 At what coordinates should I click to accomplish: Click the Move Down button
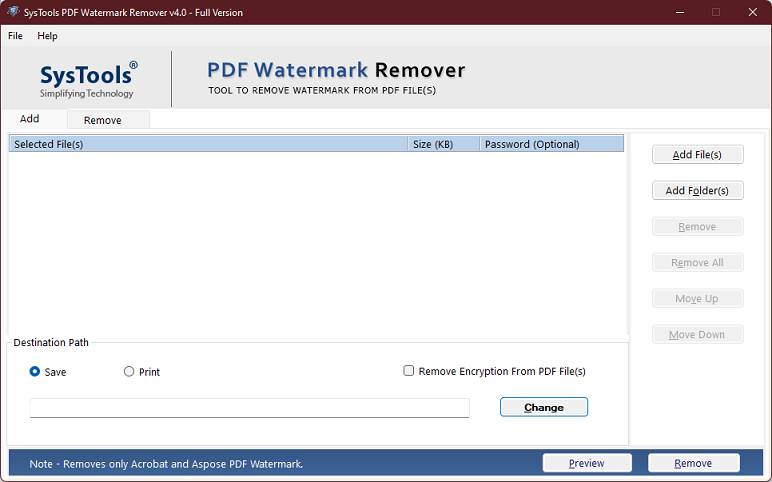697,334
